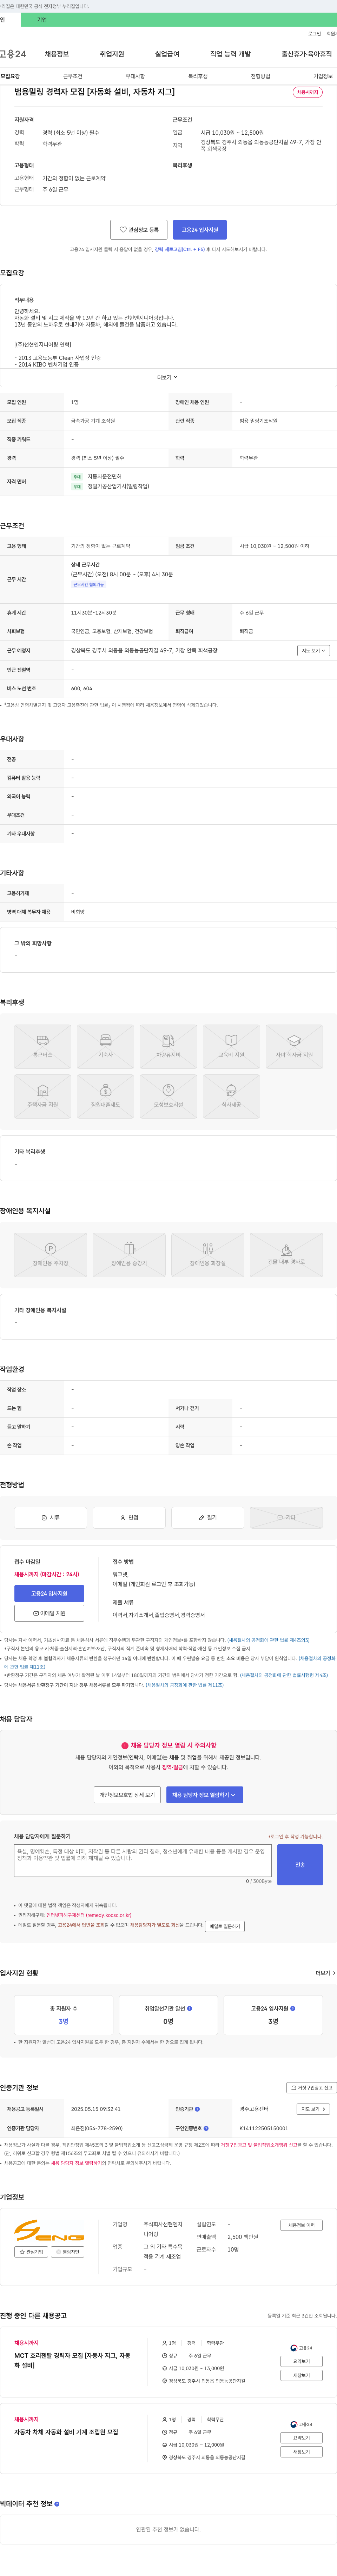Viewport: 337px width, 2576px height.
Task: Click the 전송 send button
Action: point(300,1865)
